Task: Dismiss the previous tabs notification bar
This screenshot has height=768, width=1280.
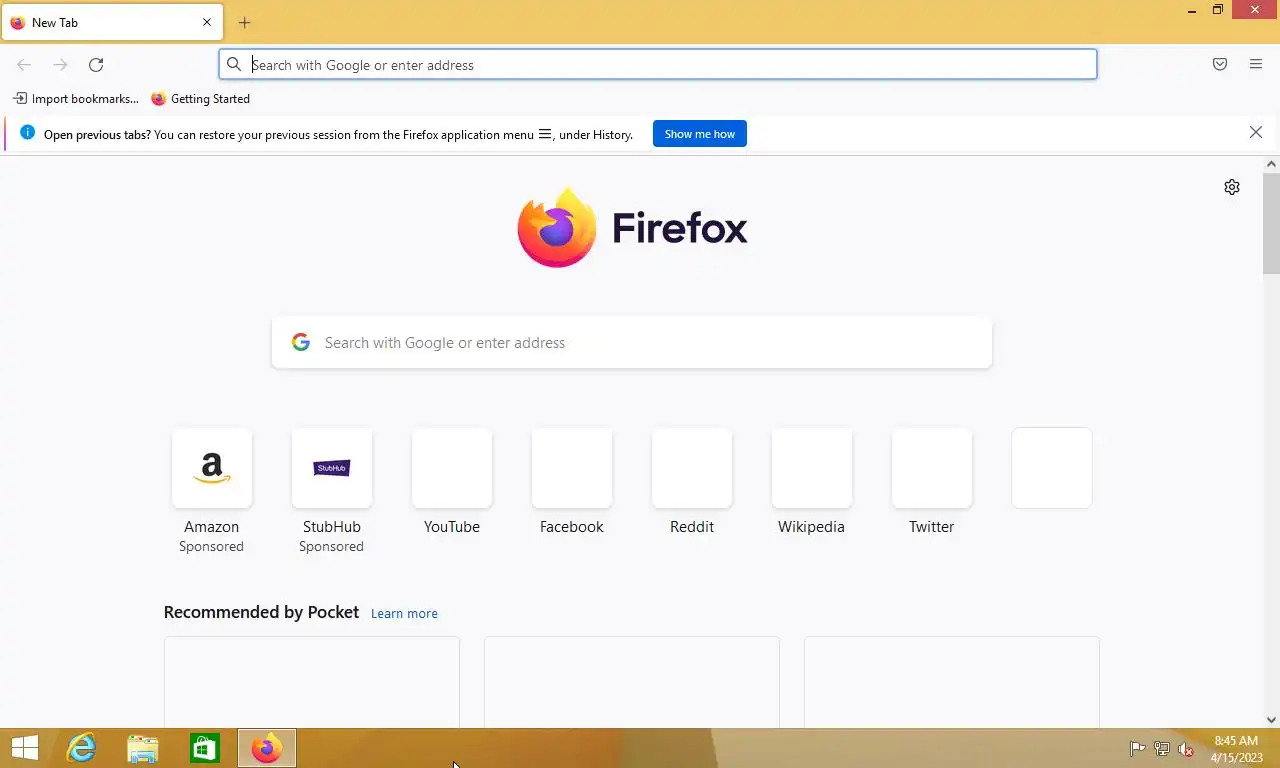Action: point(1256,132)
